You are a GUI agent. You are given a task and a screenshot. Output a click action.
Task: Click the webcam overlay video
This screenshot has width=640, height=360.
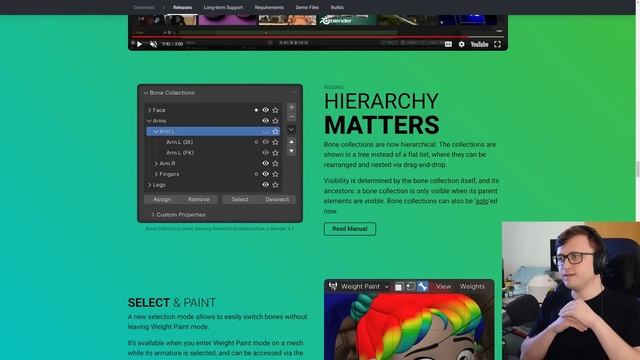[571, 291]
